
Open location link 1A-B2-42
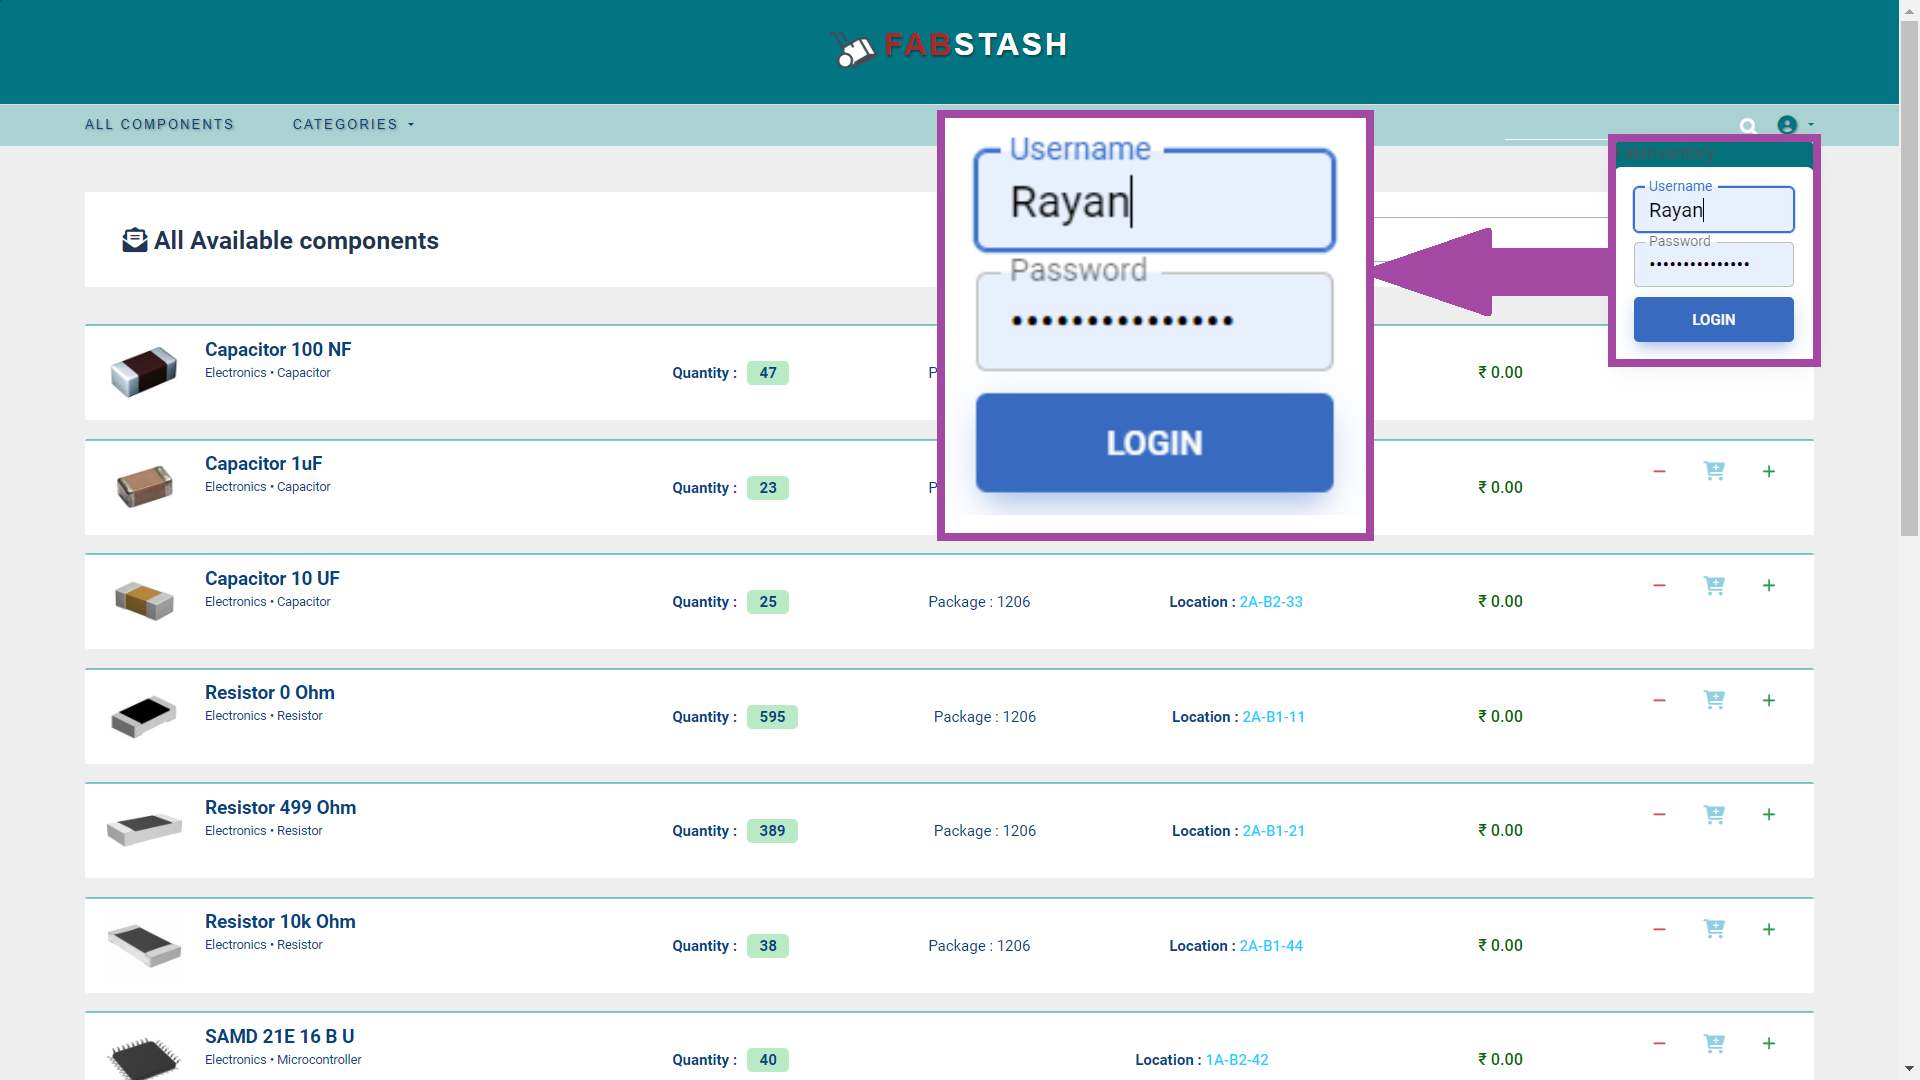pos(1237,1060)
